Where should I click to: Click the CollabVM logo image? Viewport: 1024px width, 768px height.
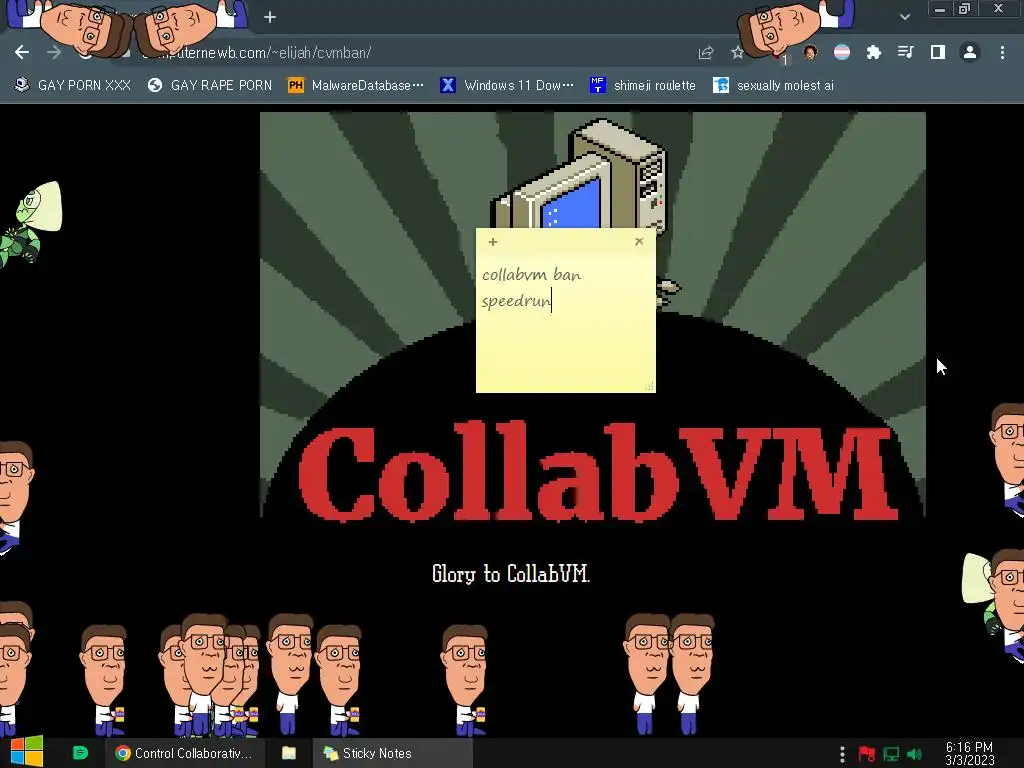592,316
